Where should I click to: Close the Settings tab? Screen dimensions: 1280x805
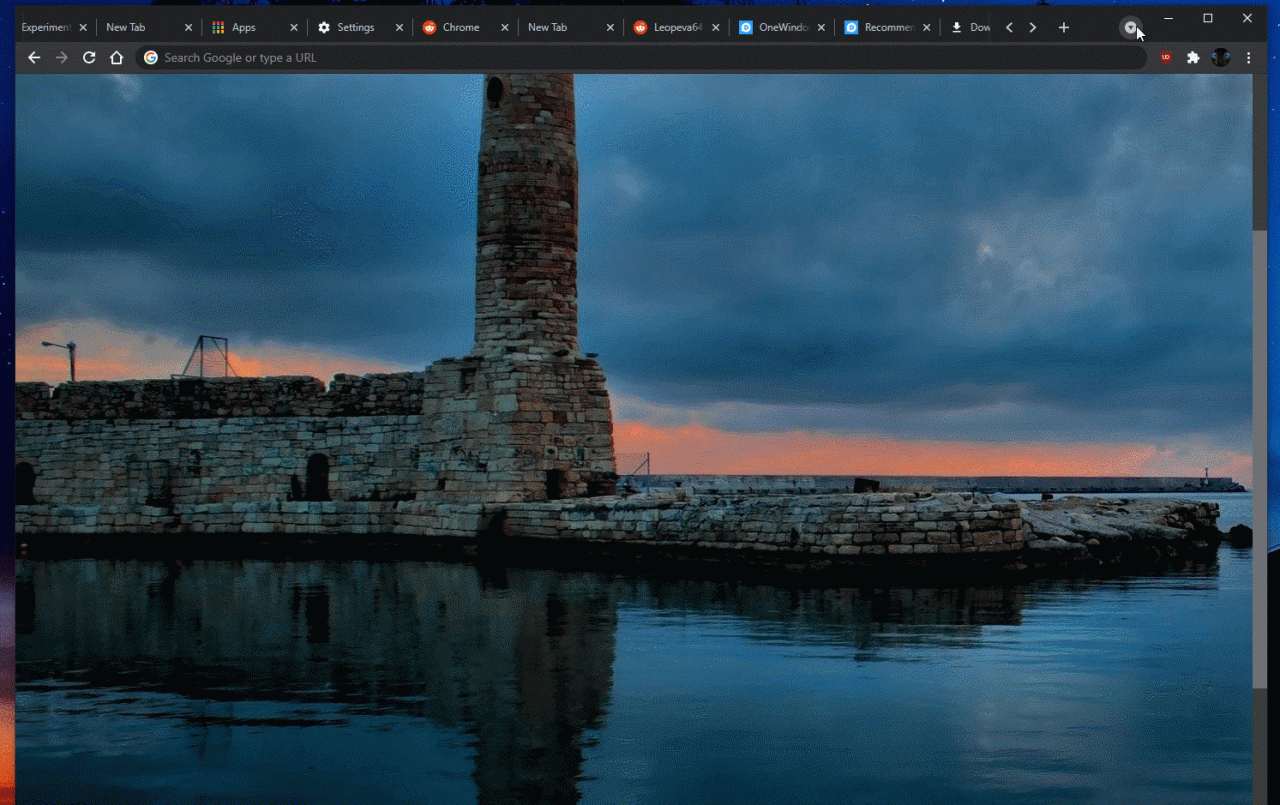coord(399,28)
